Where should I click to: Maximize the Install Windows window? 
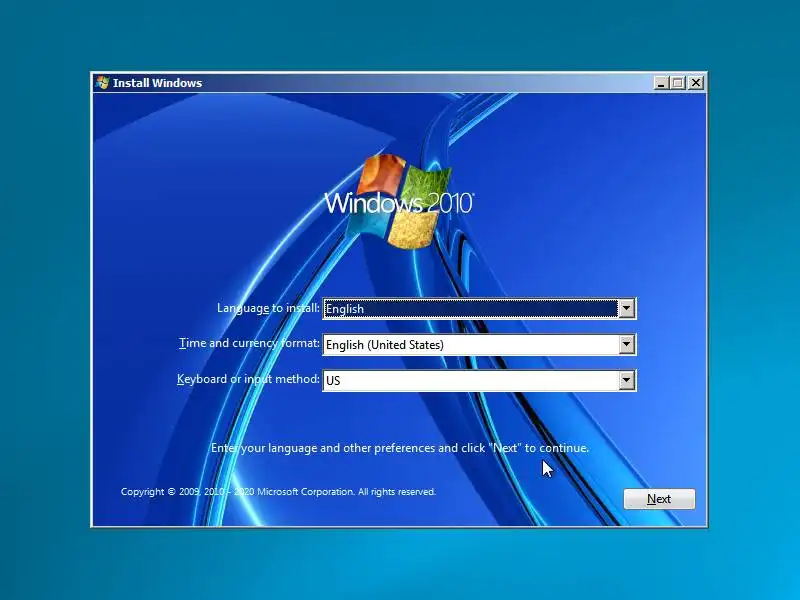tap(678, 83)
